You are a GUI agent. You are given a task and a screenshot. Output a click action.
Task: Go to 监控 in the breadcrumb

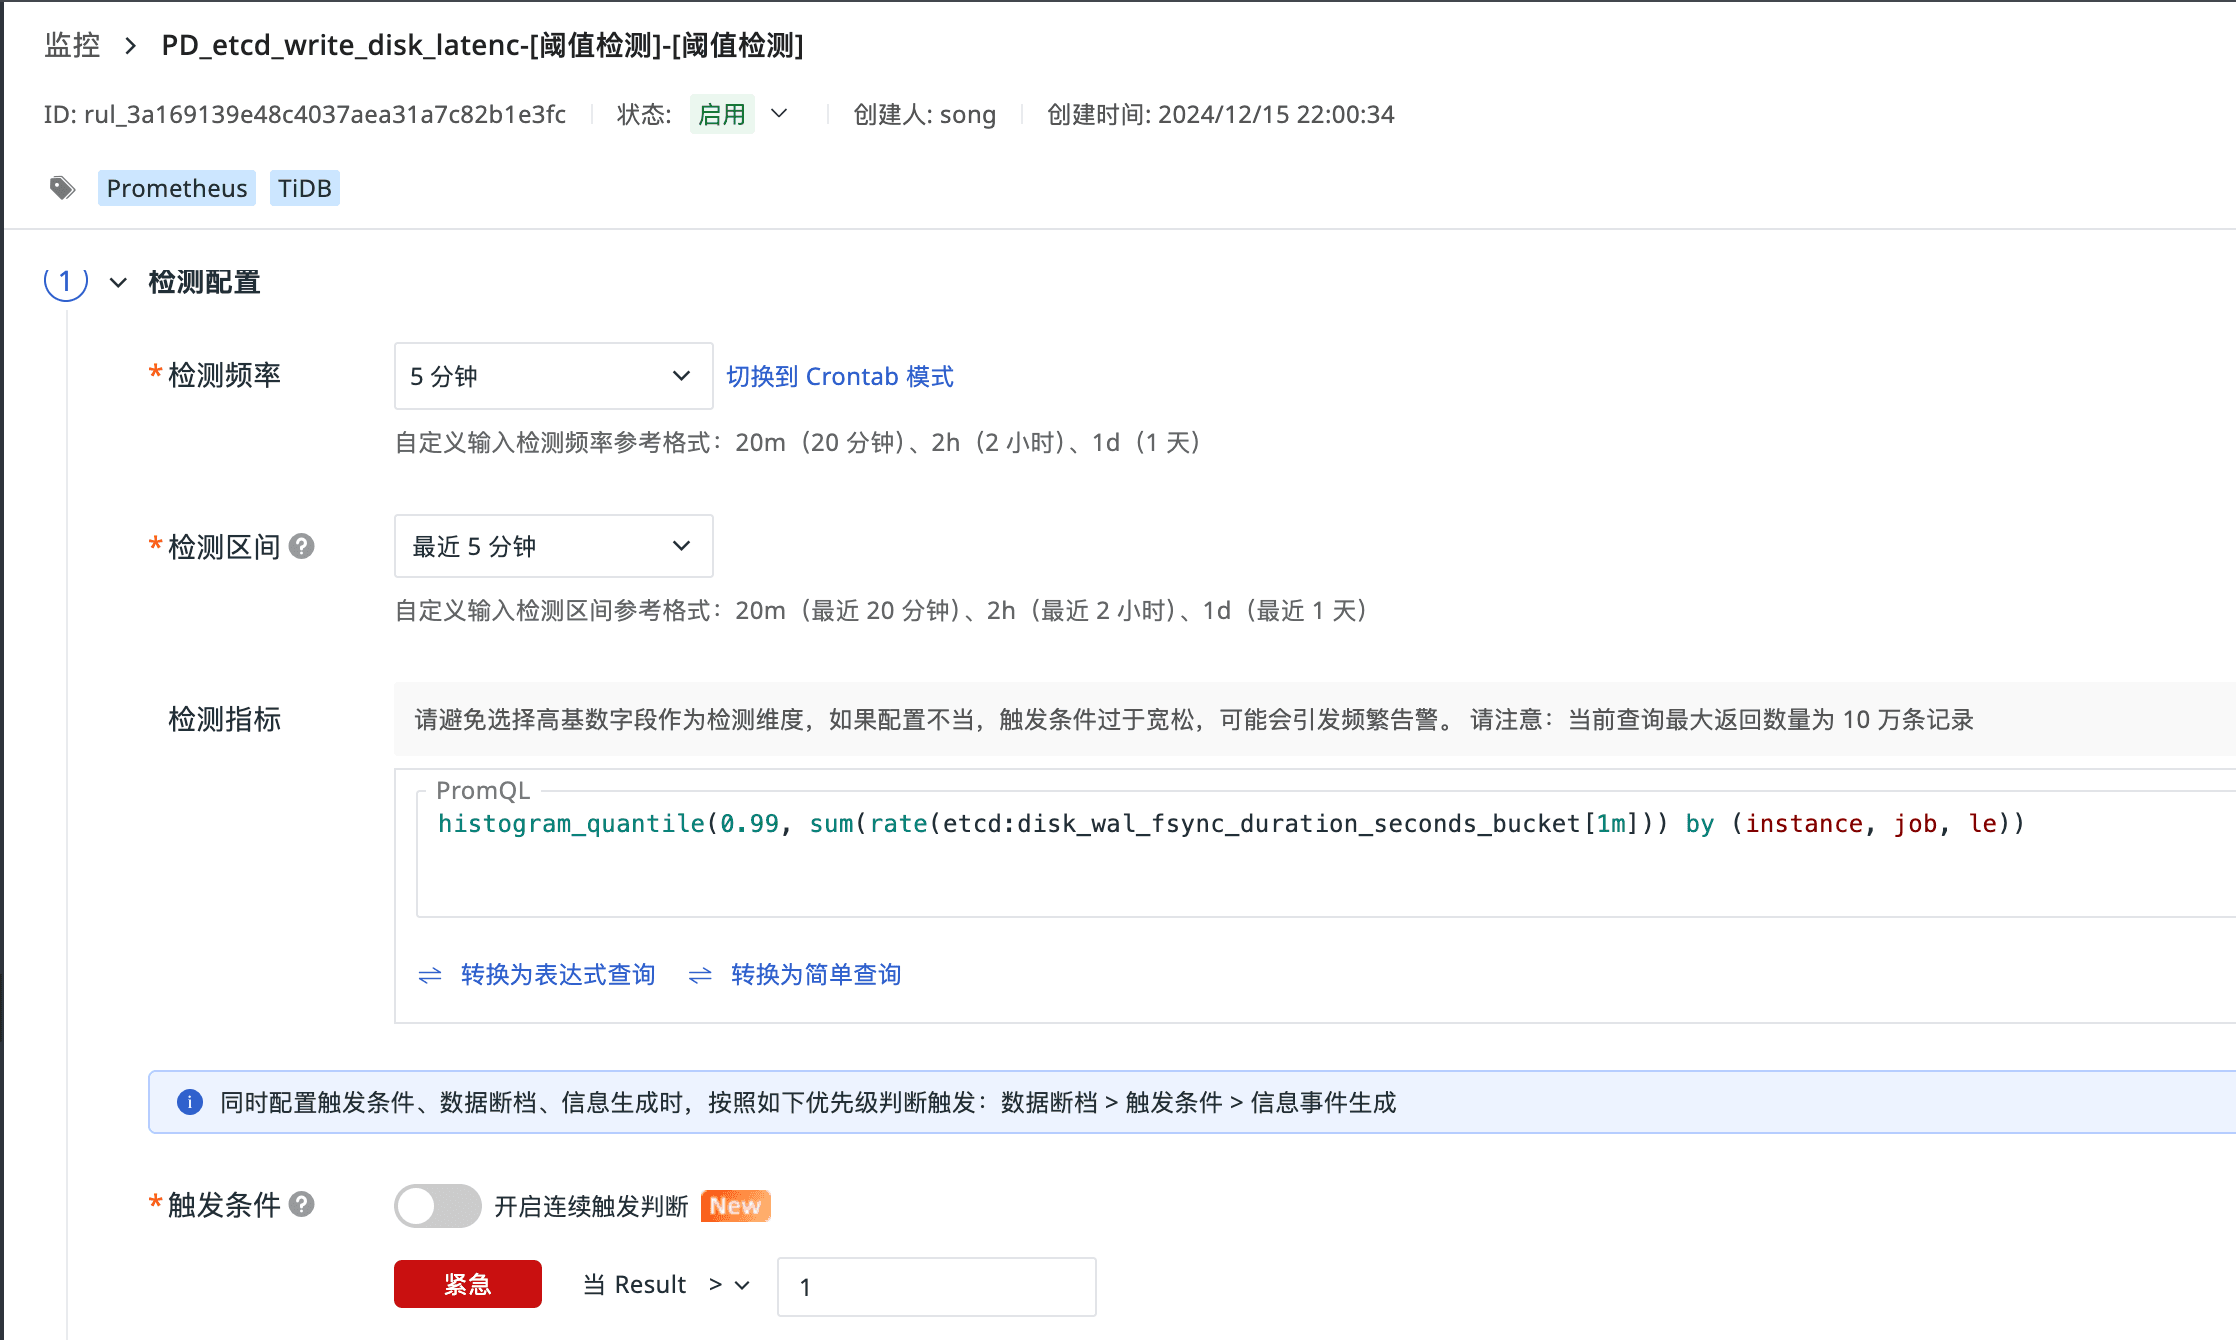click(72, 46)
